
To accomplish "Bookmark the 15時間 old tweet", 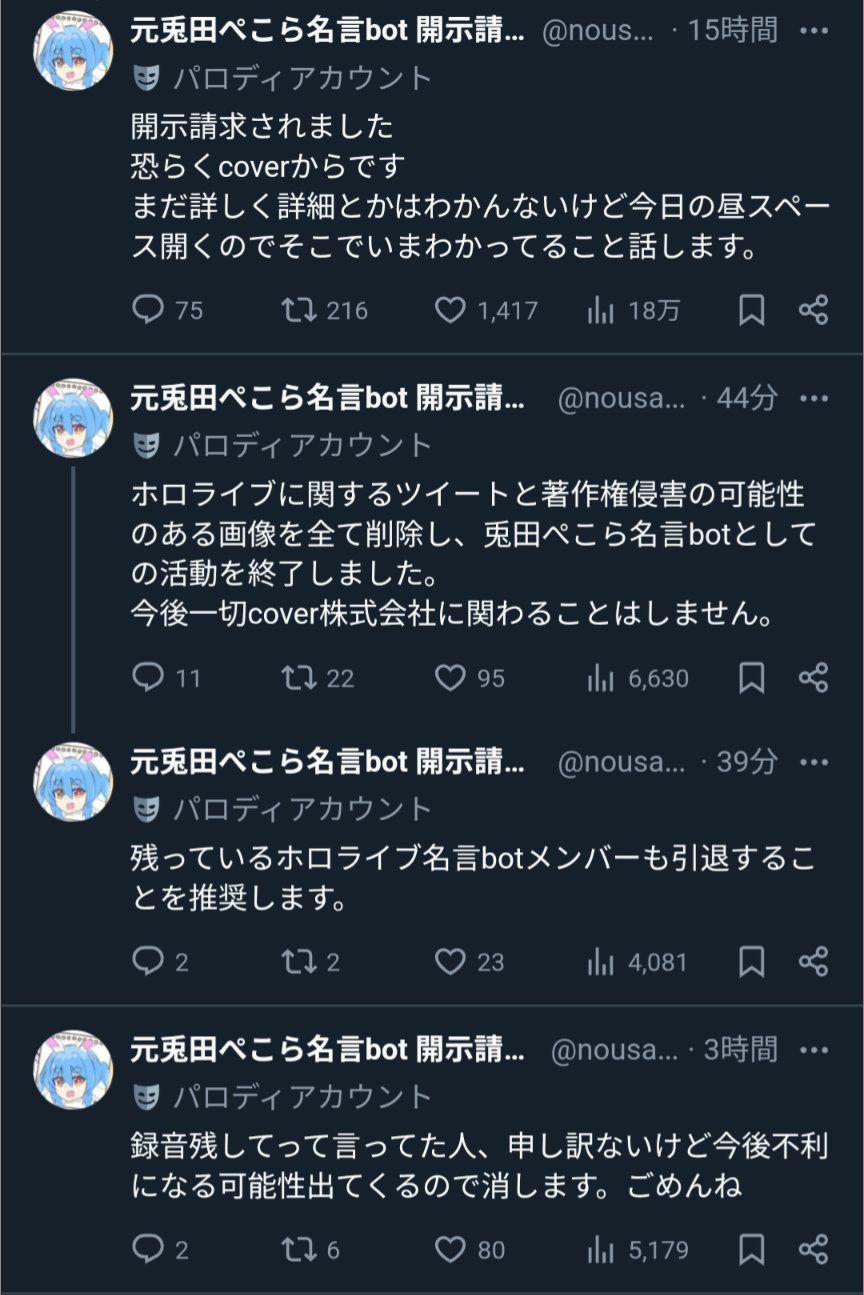I will 751,311.
